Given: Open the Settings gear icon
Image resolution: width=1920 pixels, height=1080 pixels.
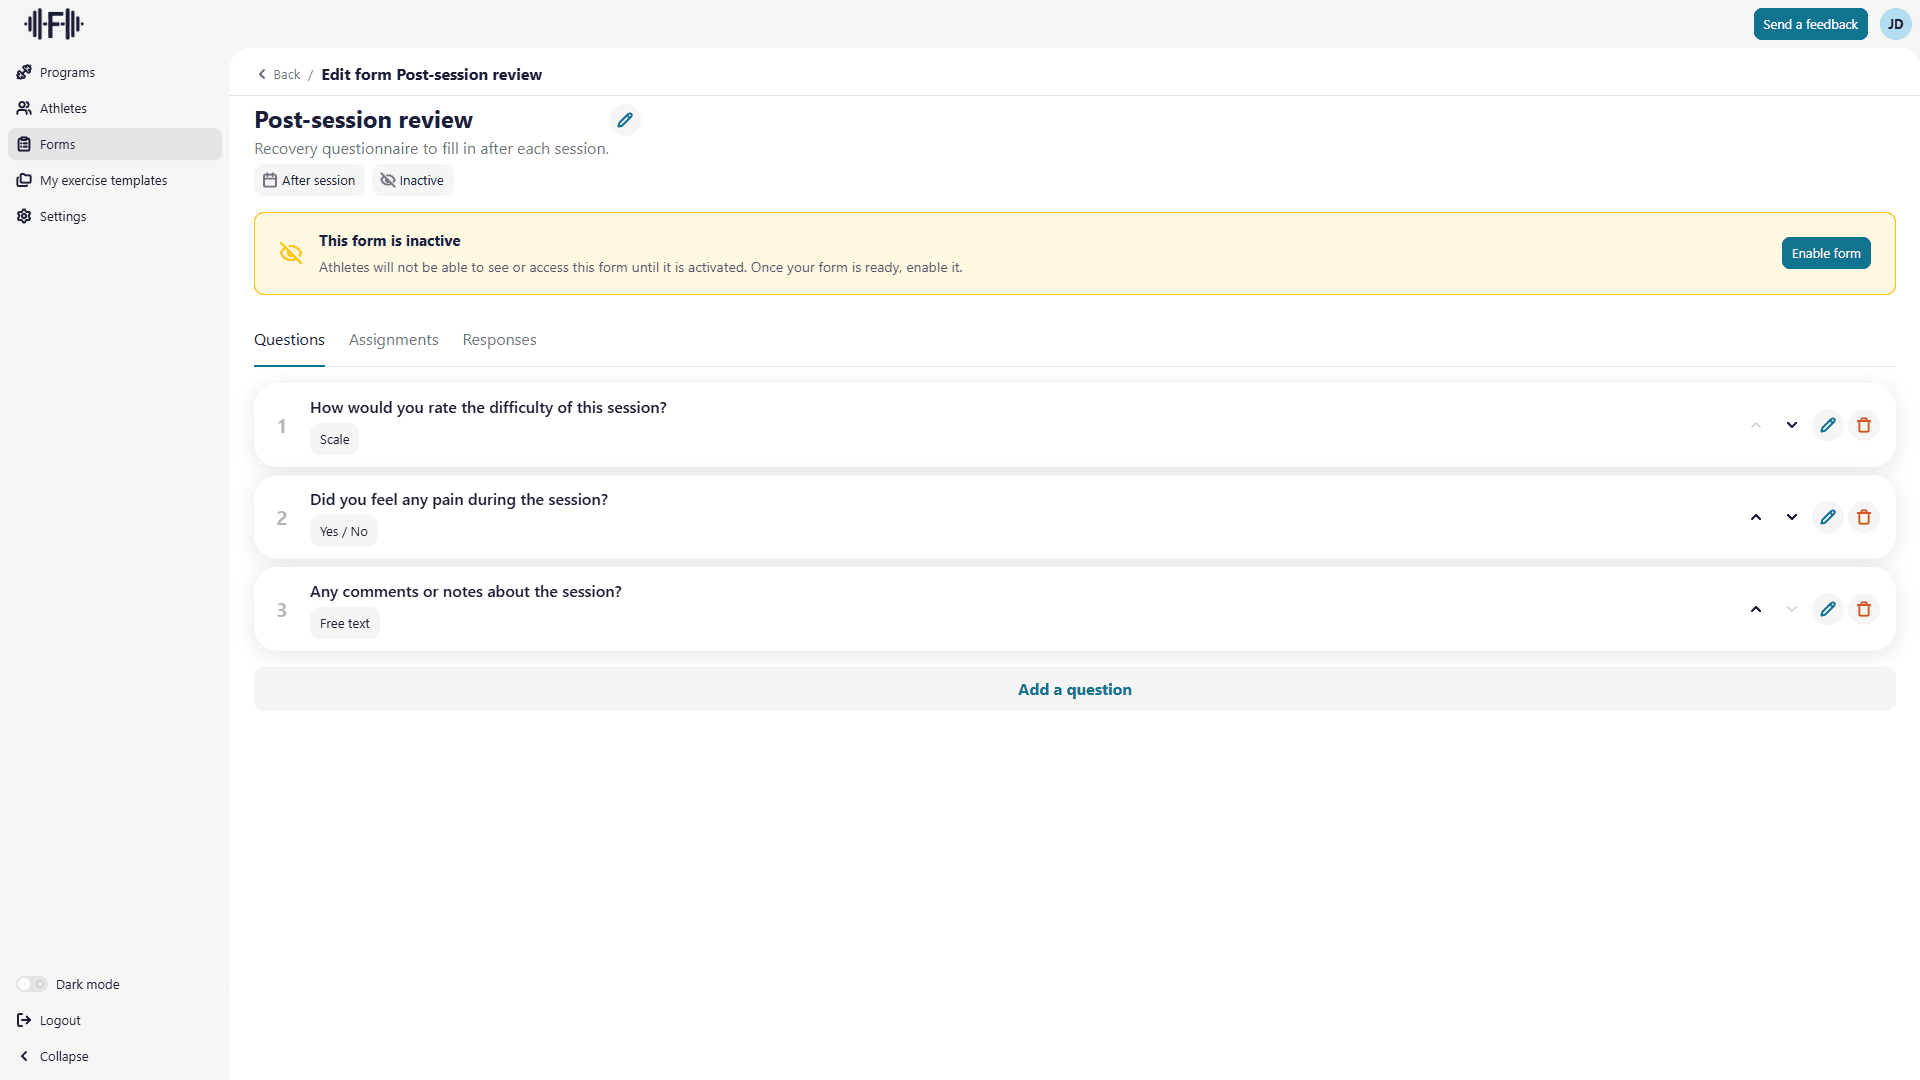Looking at the screenshot, I should point(24,216).
